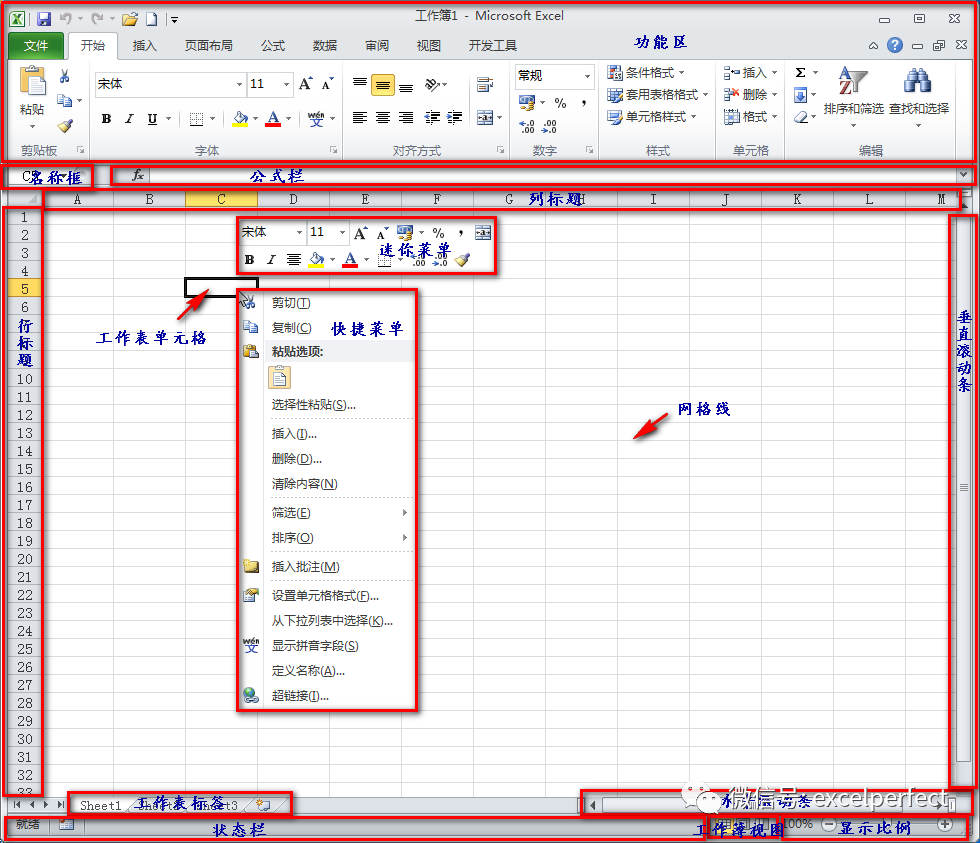980x843 pixels.
Task: Click the Insert Worksheet icon next to sheet tabs
Action: (263, 805)
